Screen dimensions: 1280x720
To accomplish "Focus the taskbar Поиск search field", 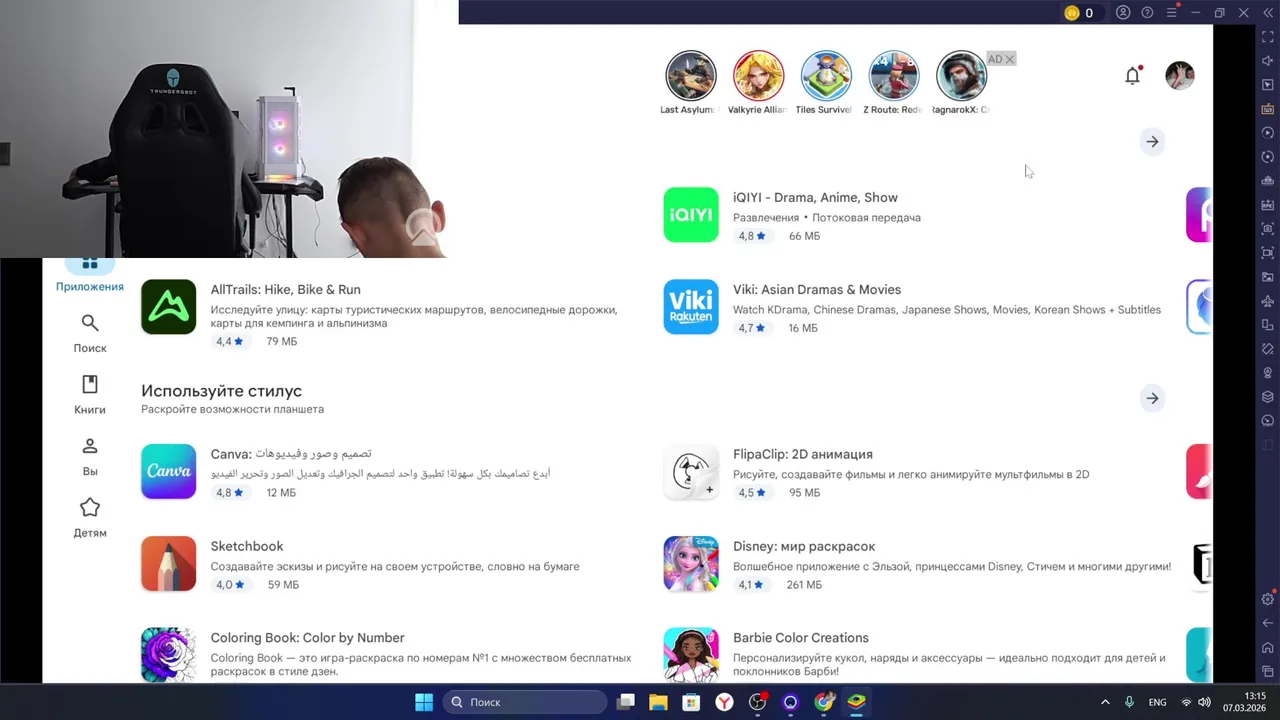I will point(524,702).
